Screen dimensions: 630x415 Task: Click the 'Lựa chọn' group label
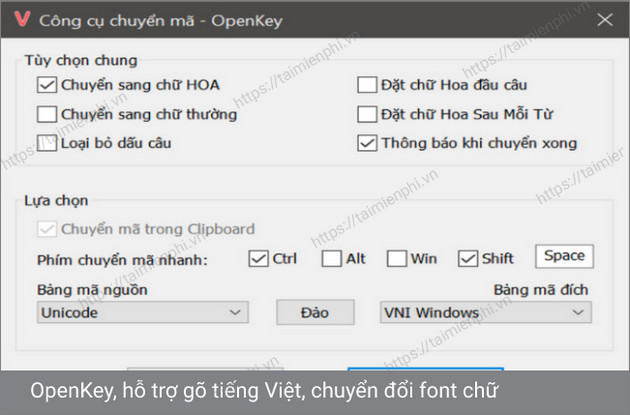56,200
